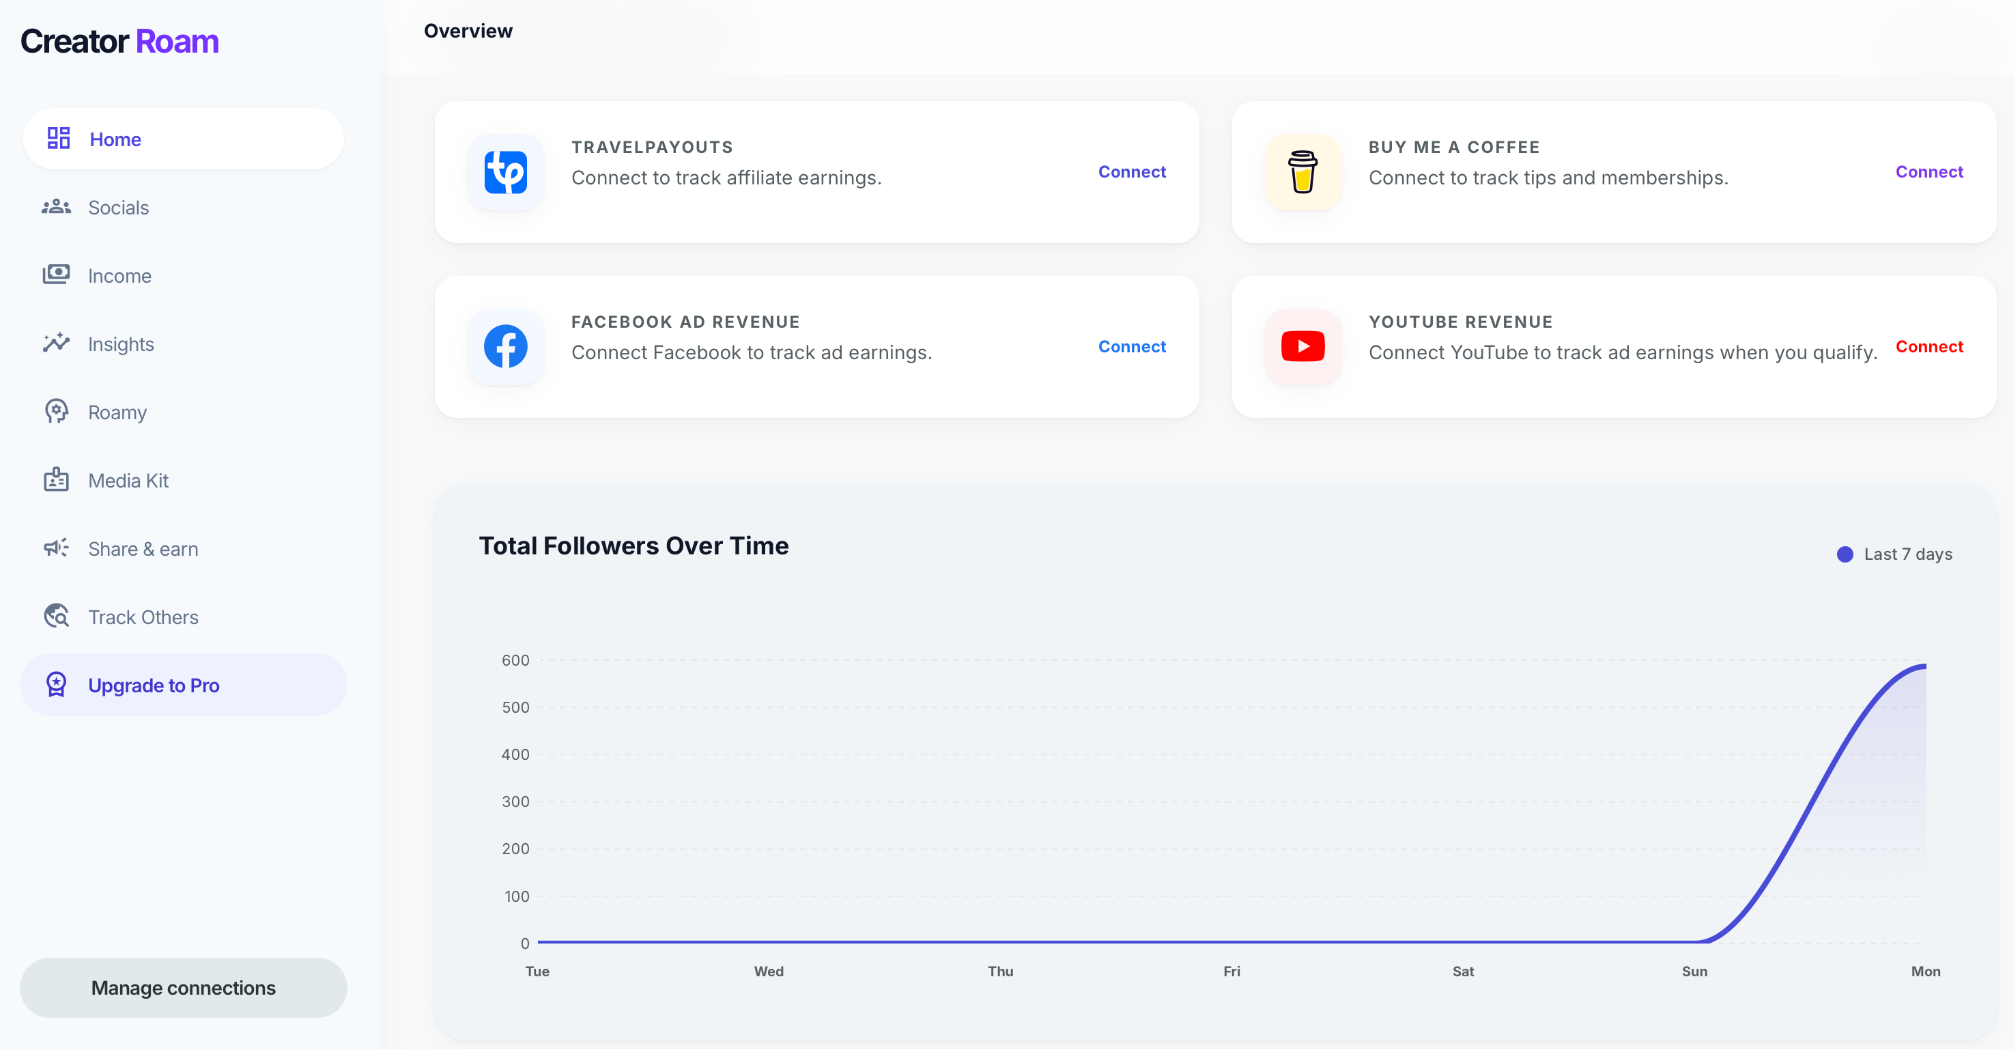Click the Media Kit badge icon
The width and height of the screenshot is (2015, 1049).
pyautogui.click(x=56, y=480)
